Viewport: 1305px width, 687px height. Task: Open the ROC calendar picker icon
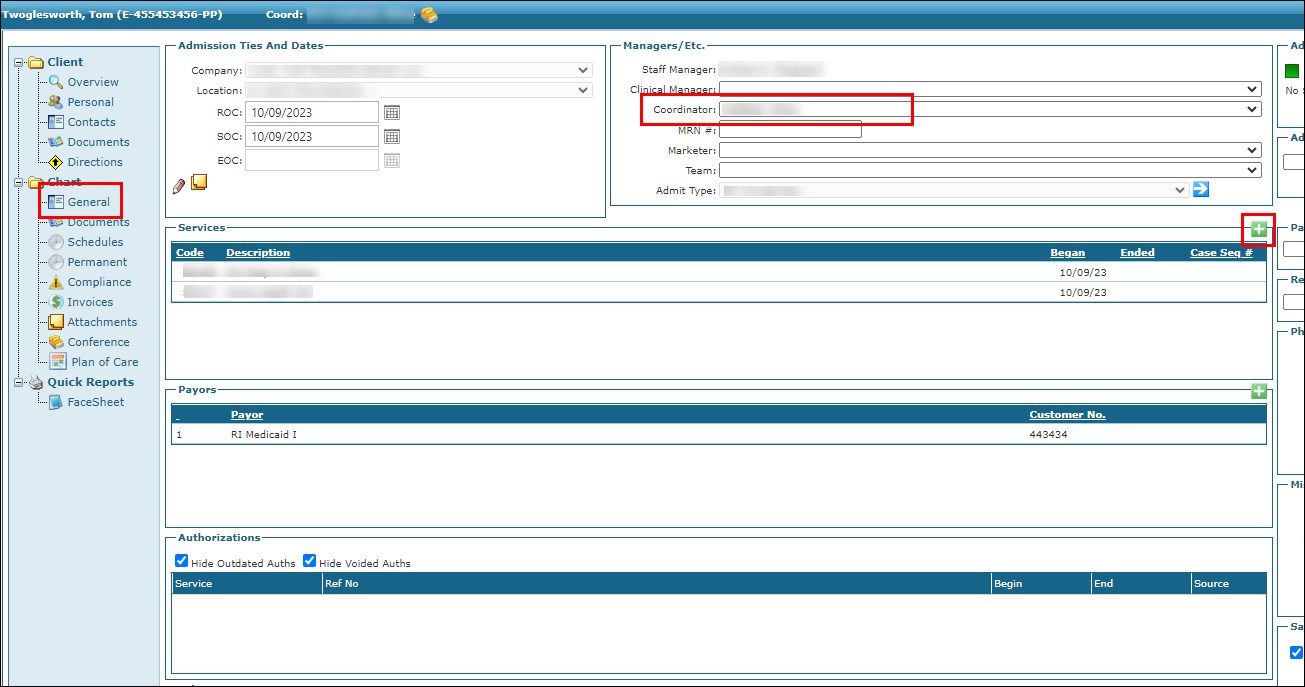(x=392, y=112)
